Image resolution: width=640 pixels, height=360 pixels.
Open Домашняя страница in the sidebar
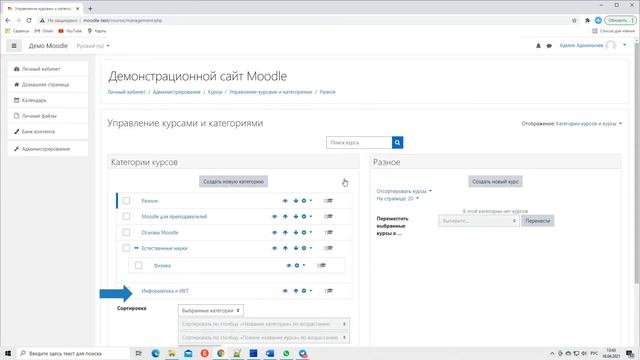pyautogui.click(x=48, y=84)
